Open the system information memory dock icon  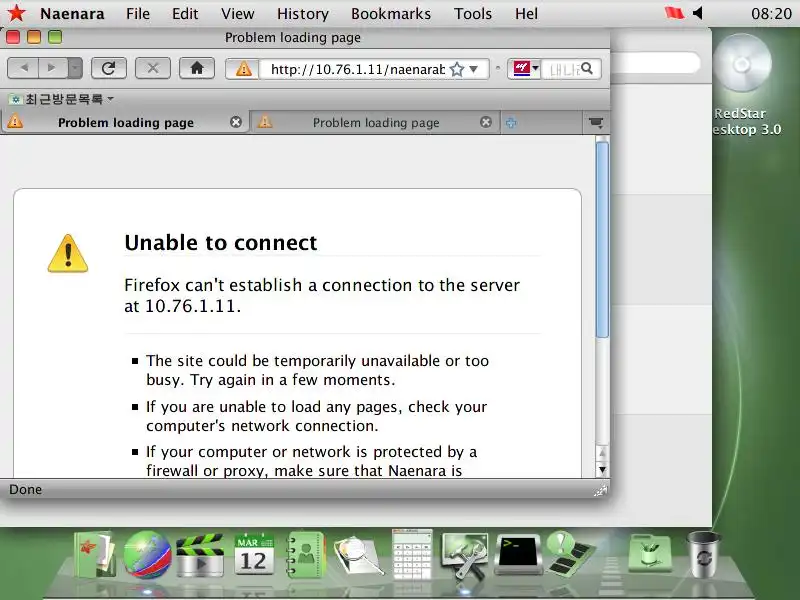coord(570,555)
